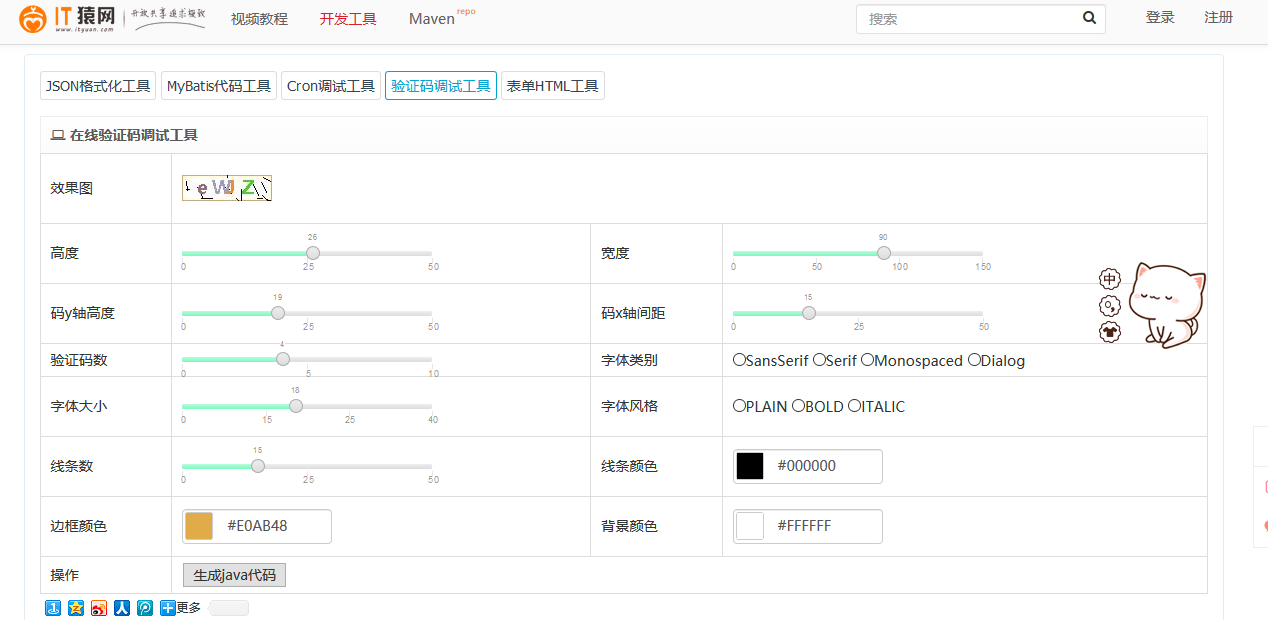Image resolution: width=1268 pixels, height=620 pixels.
Task: Select the Monospaced font type
Action: 868,360
